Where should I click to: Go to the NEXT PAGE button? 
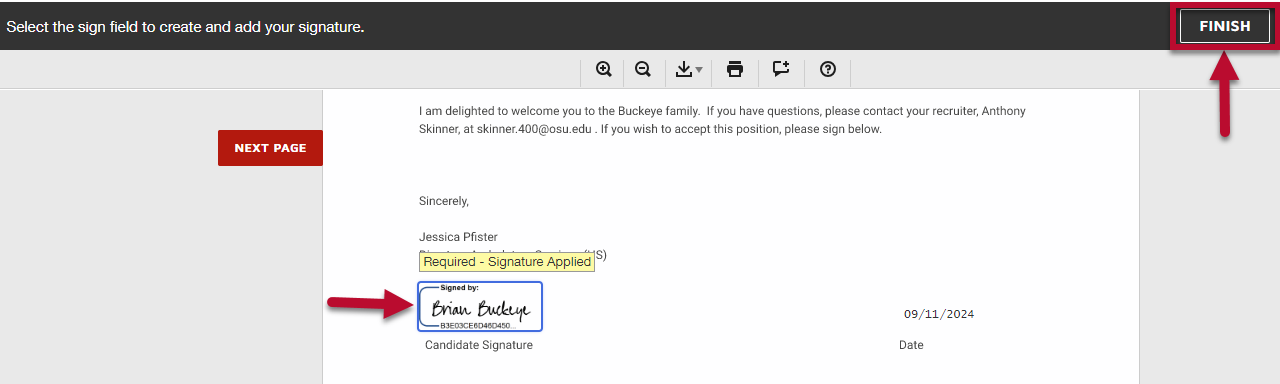[x=270, y=148]
